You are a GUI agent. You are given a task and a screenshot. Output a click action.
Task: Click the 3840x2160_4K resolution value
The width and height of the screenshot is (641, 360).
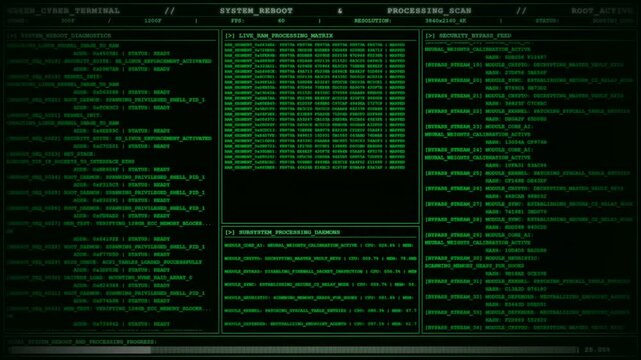click(x=445, y=20)
